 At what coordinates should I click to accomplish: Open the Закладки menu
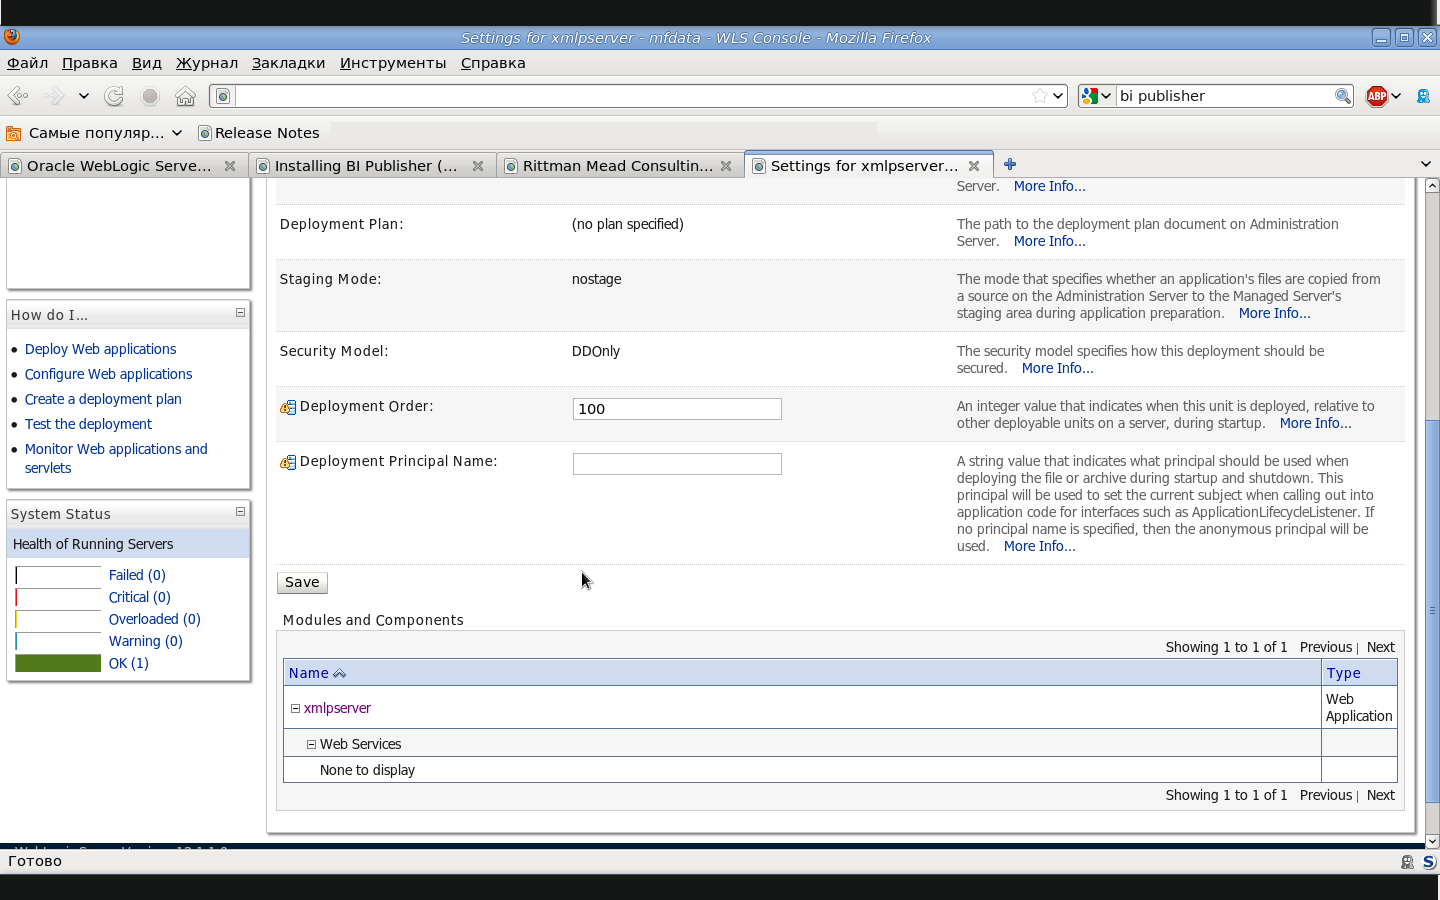pyautogui.click(x=288, y=63)
